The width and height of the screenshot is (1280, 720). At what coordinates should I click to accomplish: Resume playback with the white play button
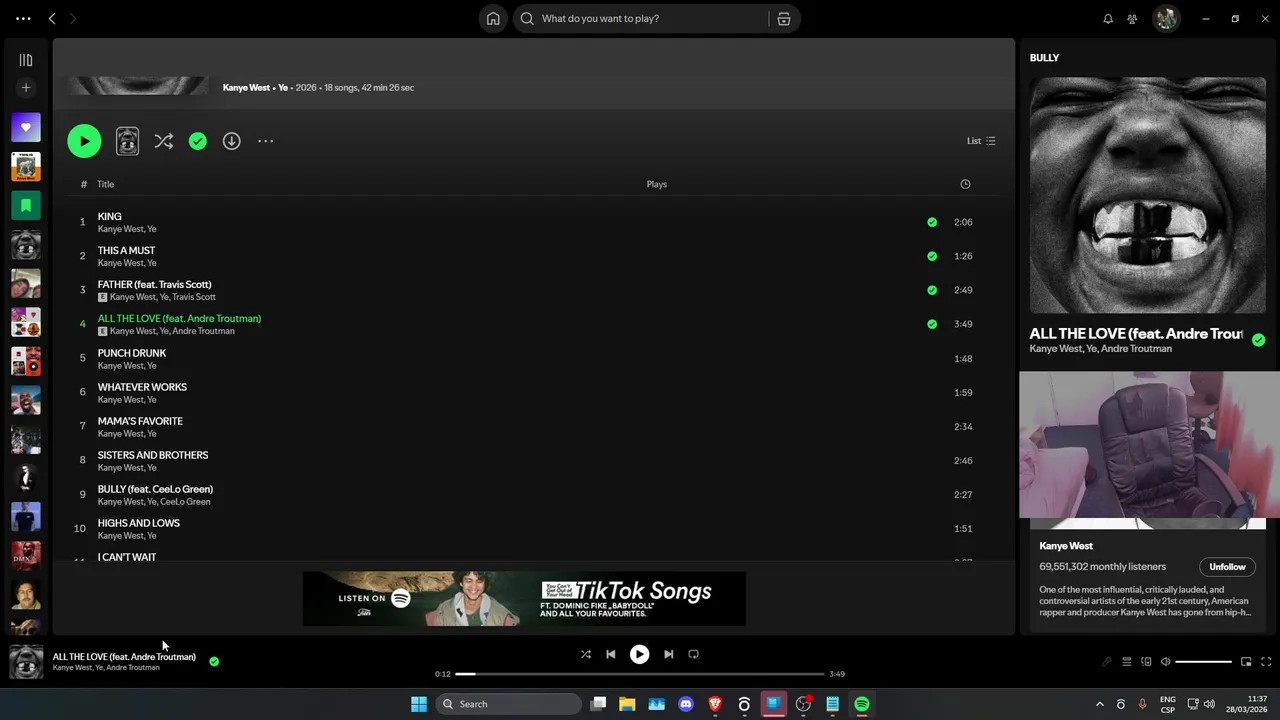tap(639, 654)
